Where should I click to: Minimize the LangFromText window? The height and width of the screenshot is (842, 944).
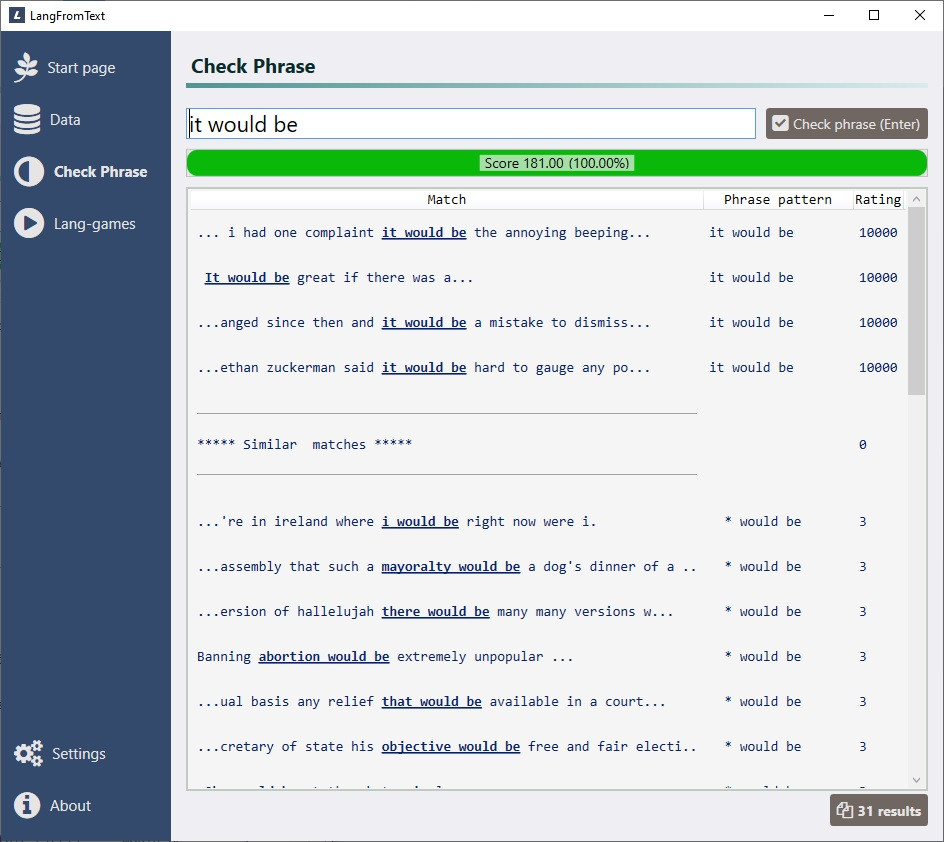pos(829,15)
